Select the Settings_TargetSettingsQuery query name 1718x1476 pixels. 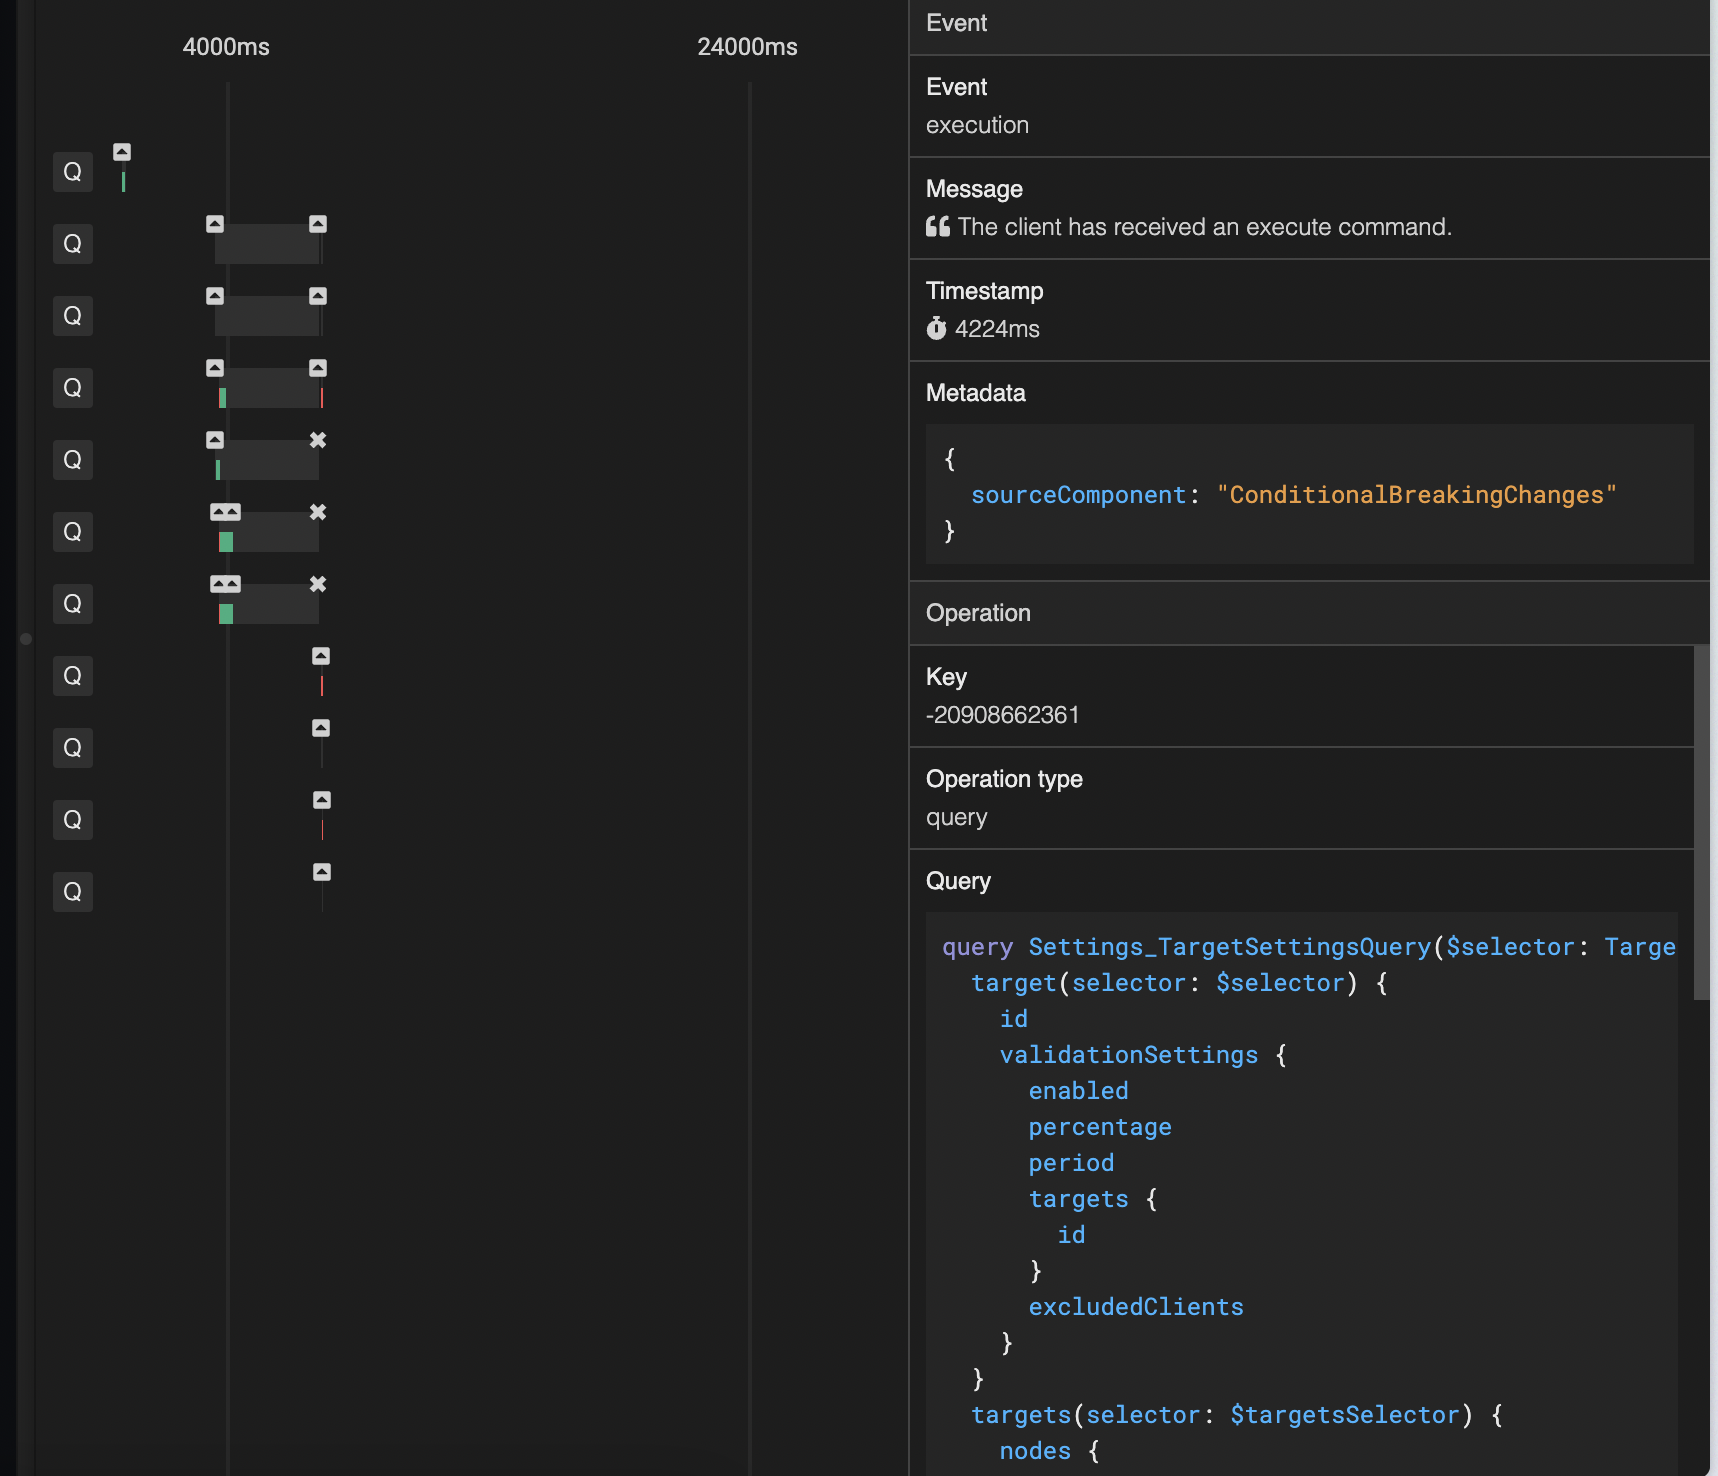(1228, 947)
